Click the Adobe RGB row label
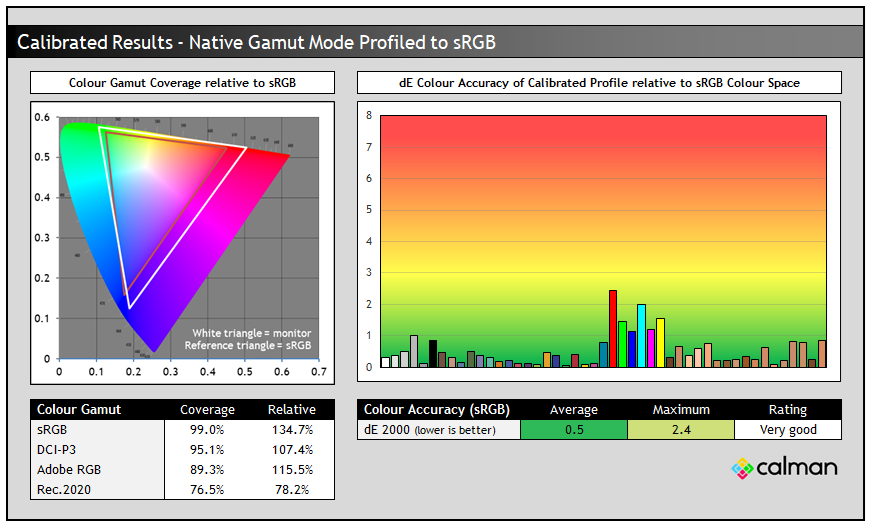 point(66,469)
